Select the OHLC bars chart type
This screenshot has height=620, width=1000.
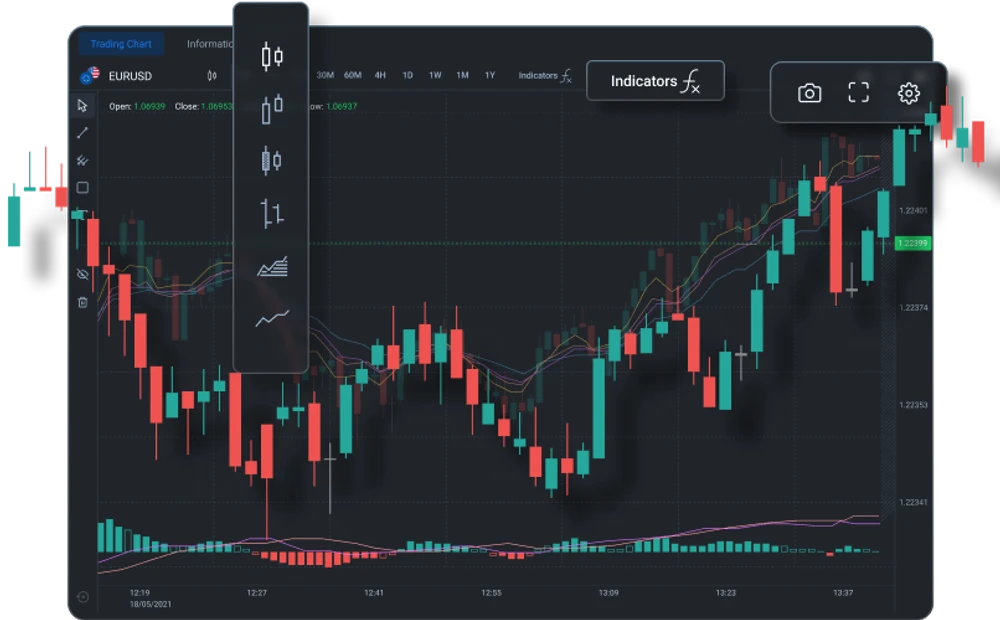[272, 213]
